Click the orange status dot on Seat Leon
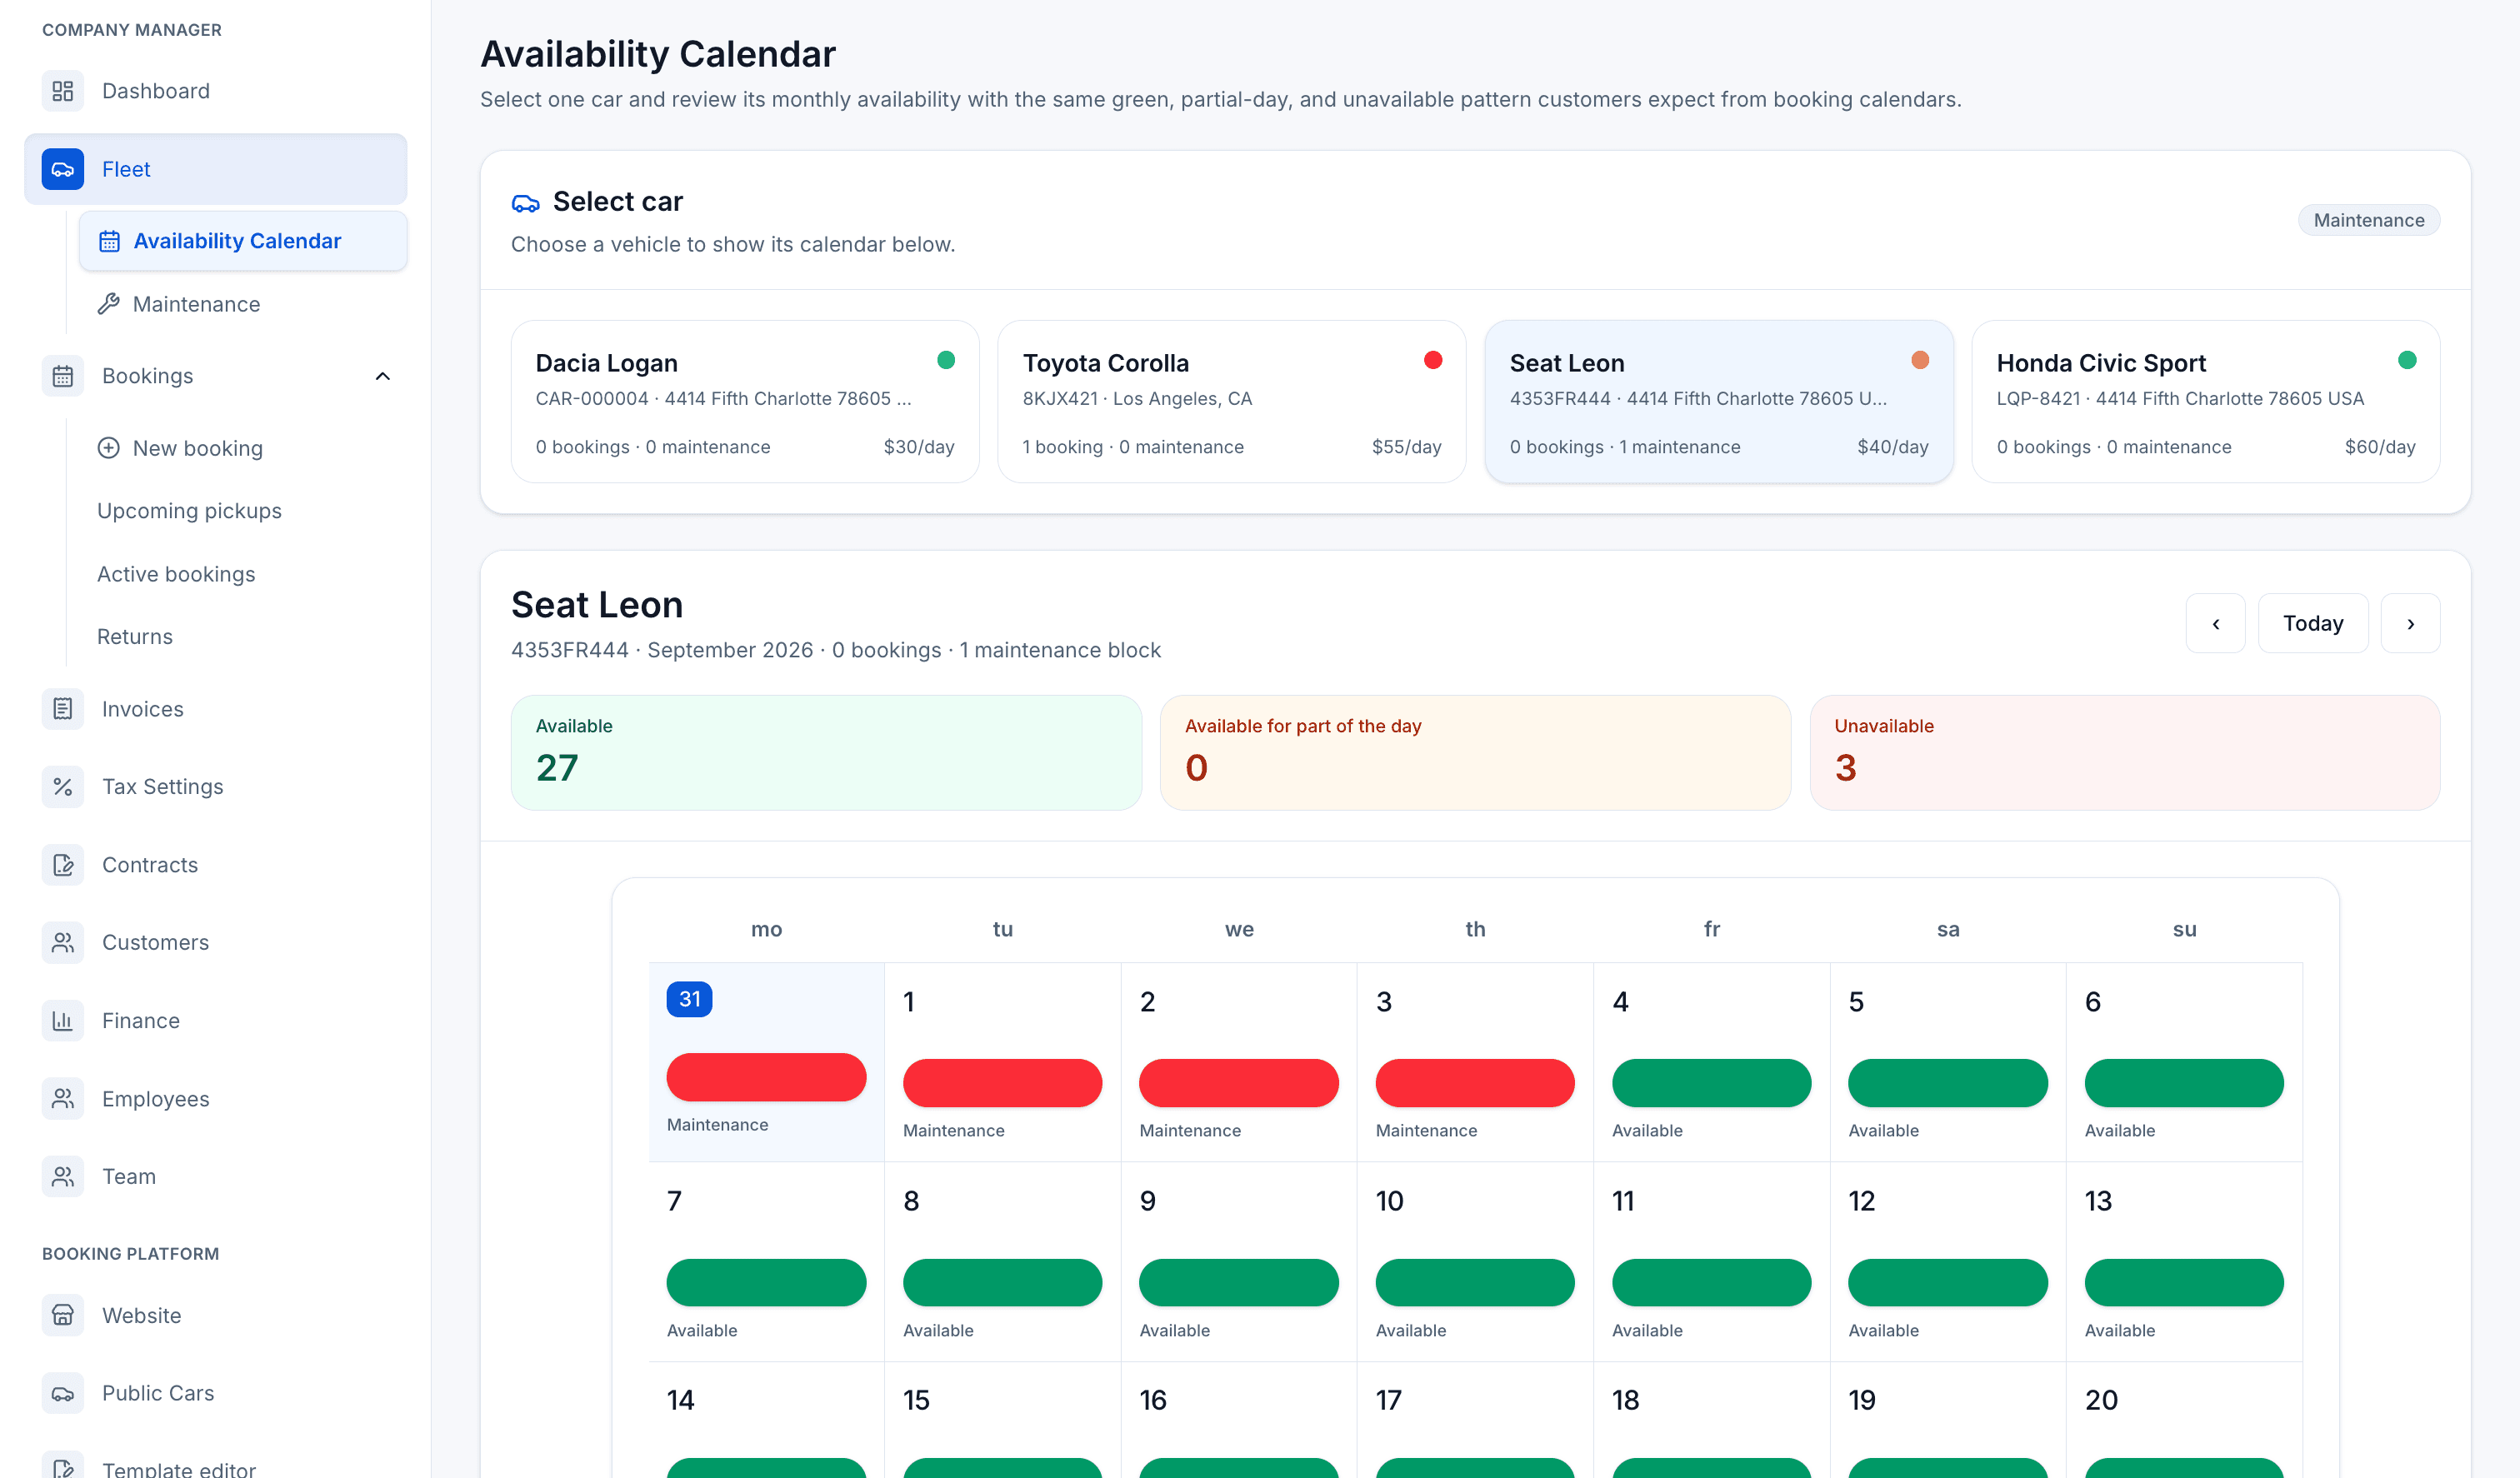 click(1920, 360)
